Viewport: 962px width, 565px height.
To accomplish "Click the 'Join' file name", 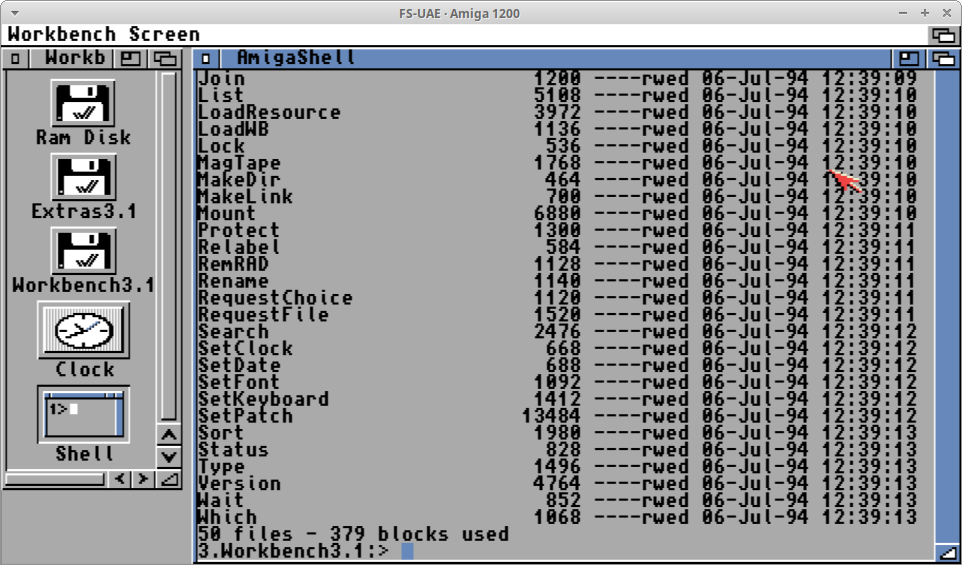I will coord(221,79).
